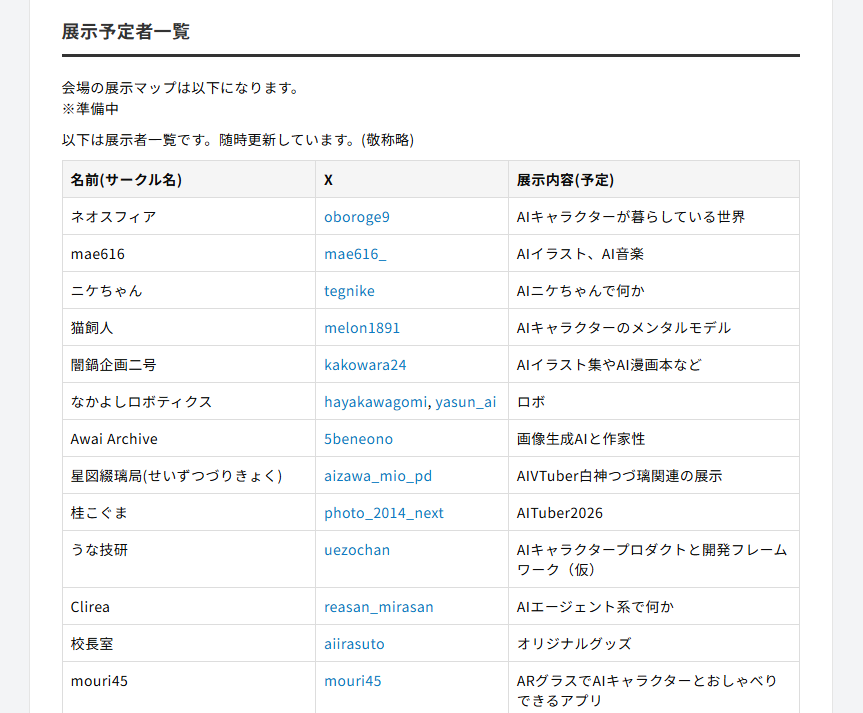
Task: Click the uezochan link for うな技研
Action: click(356, 549)
